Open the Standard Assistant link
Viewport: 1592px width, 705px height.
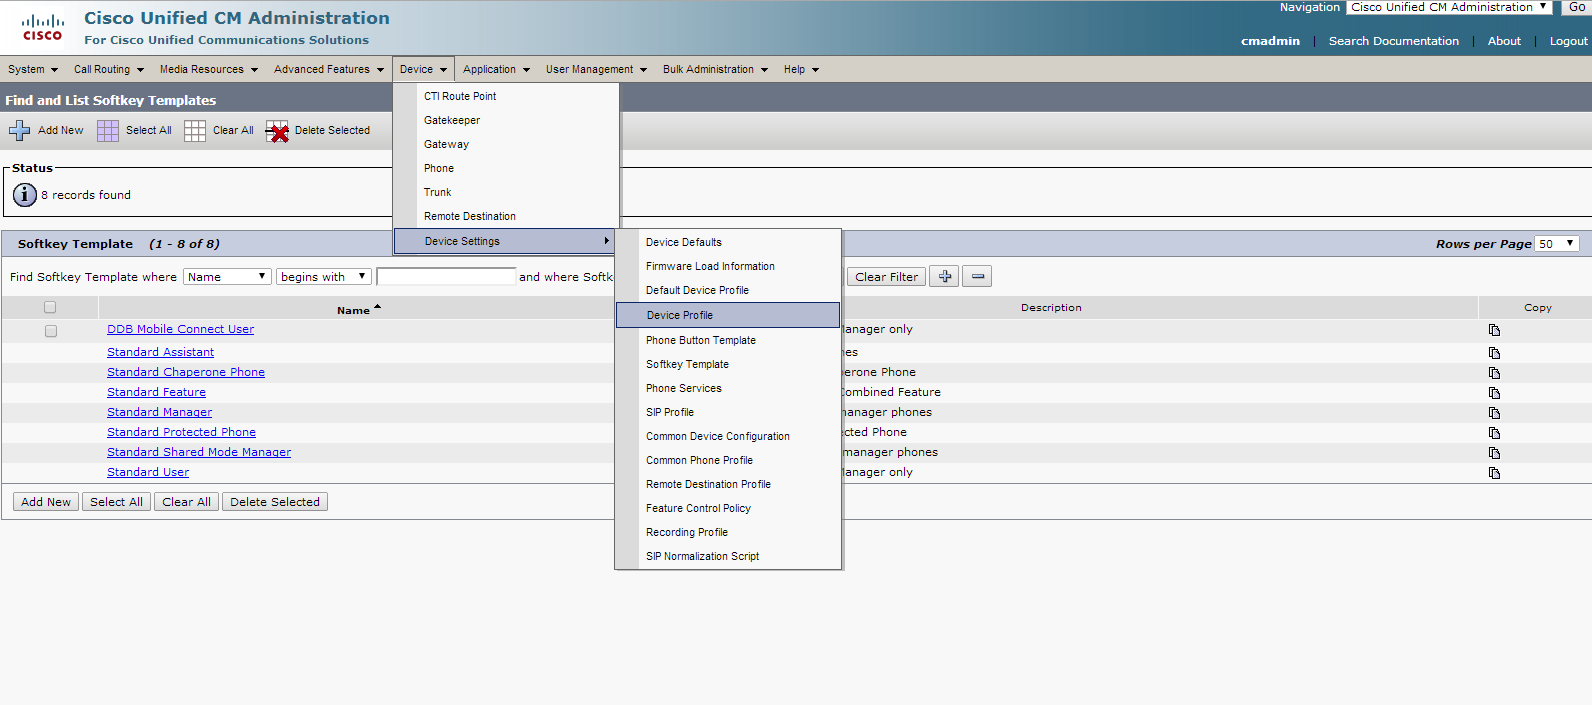pos(160,352)
